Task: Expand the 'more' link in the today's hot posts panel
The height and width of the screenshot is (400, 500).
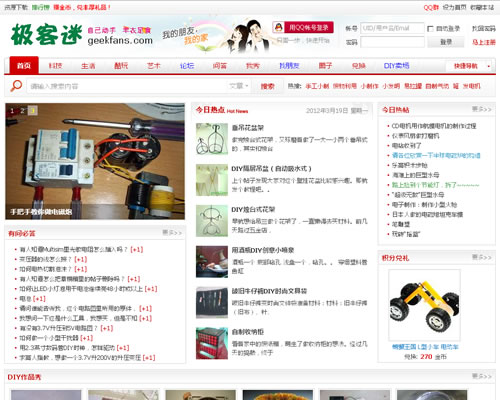Action: pos(481,109)
